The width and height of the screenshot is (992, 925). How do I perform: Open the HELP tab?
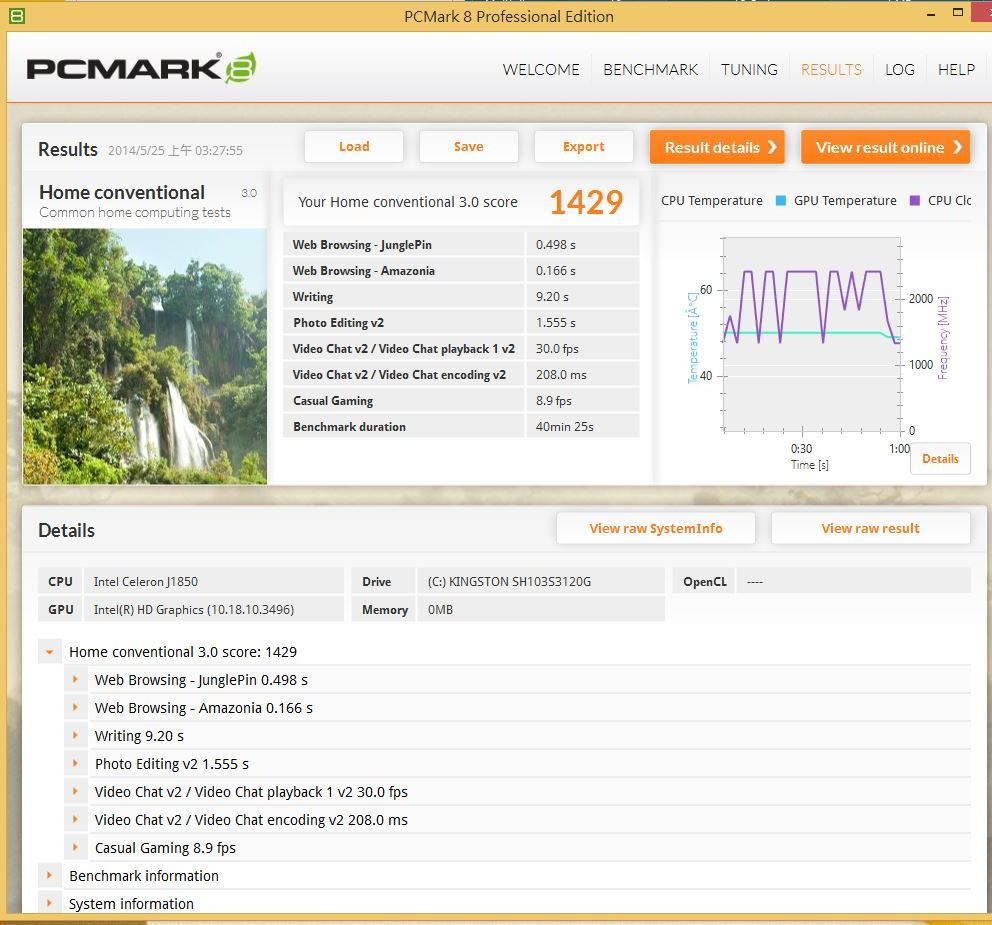click(956, 70)
